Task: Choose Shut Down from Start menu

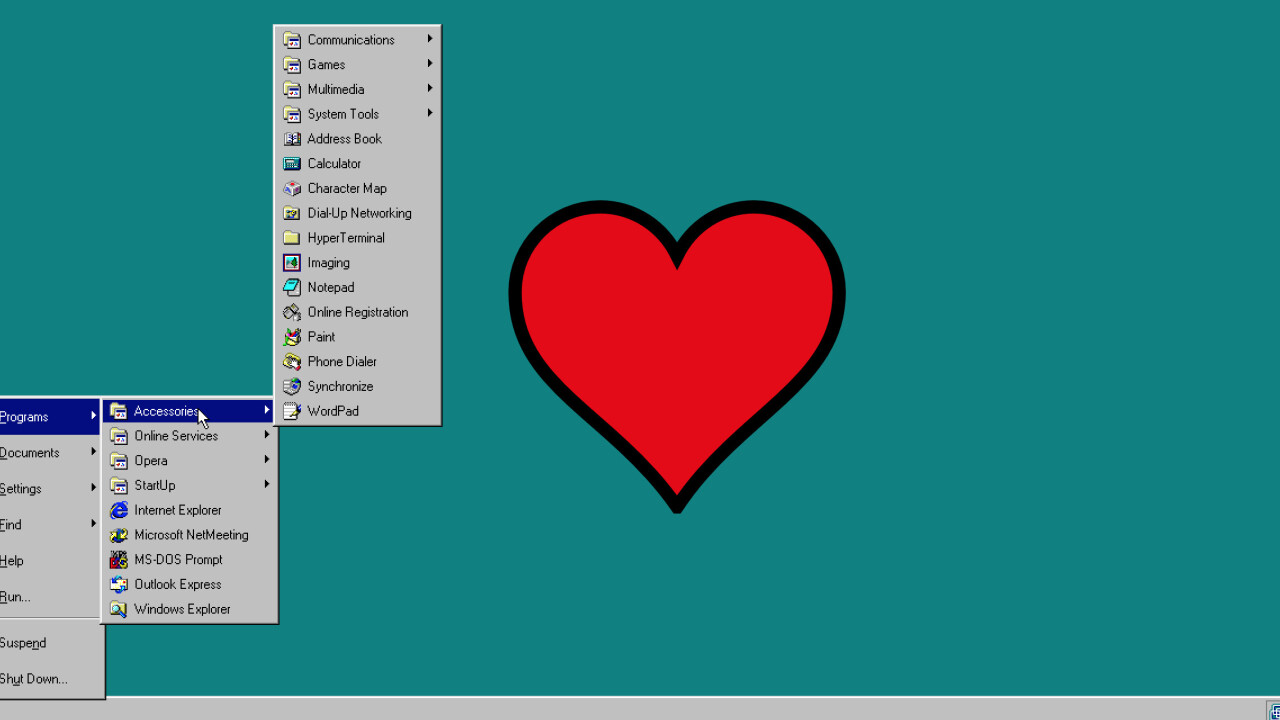Action: point(34,679)
